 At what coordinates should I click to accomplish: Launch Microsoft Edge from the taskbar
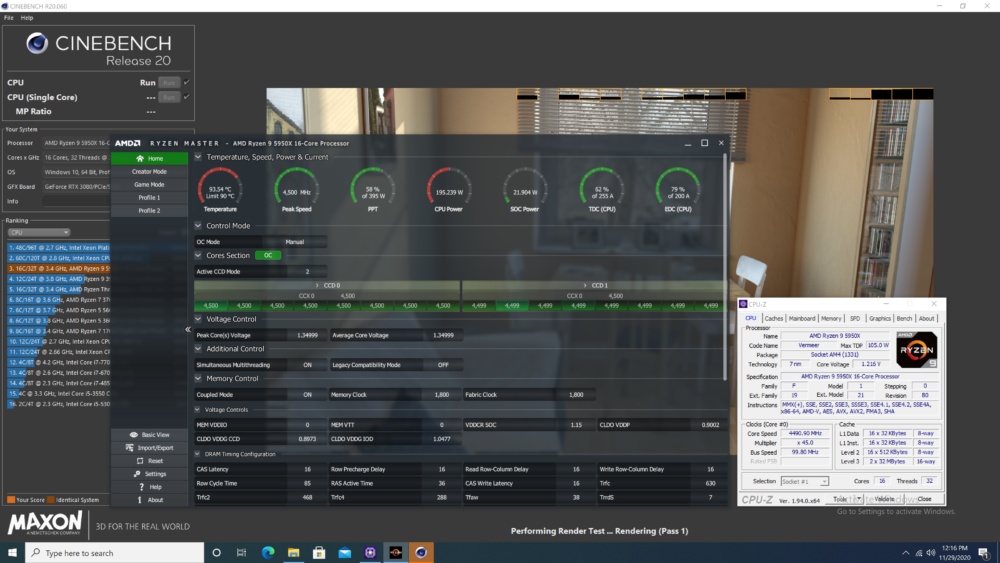pos(268,553)
